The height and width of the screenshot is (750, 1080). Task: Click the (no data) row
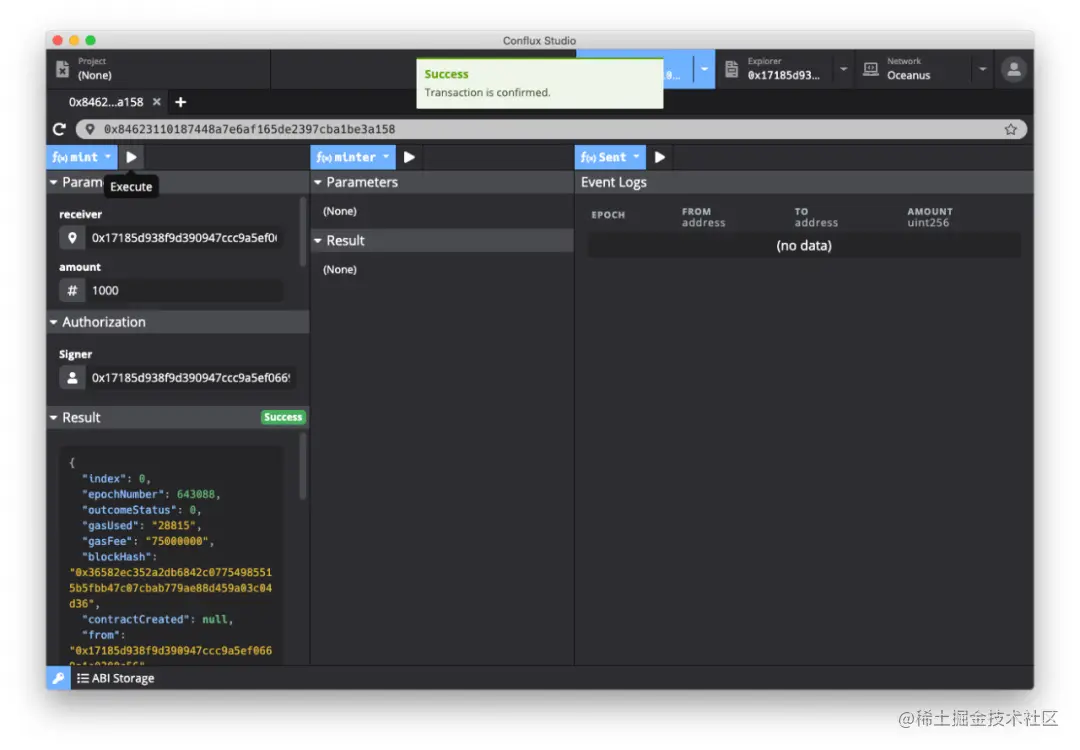pos(804,246)
